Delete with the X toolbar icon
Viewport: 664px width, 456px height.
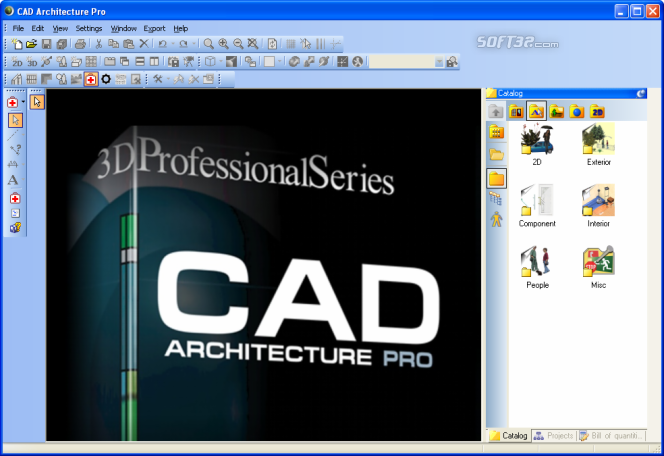(144, 43)
